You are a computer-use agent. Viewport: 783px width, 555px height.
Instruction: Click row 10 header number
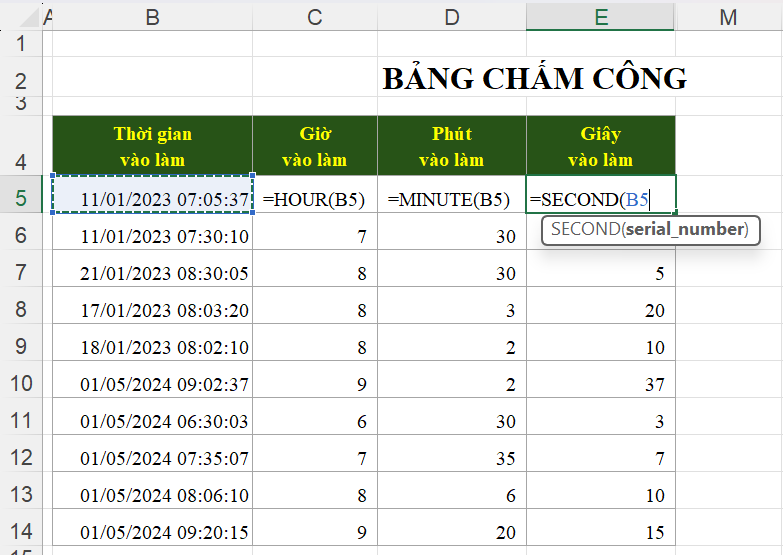click(21, 385)
